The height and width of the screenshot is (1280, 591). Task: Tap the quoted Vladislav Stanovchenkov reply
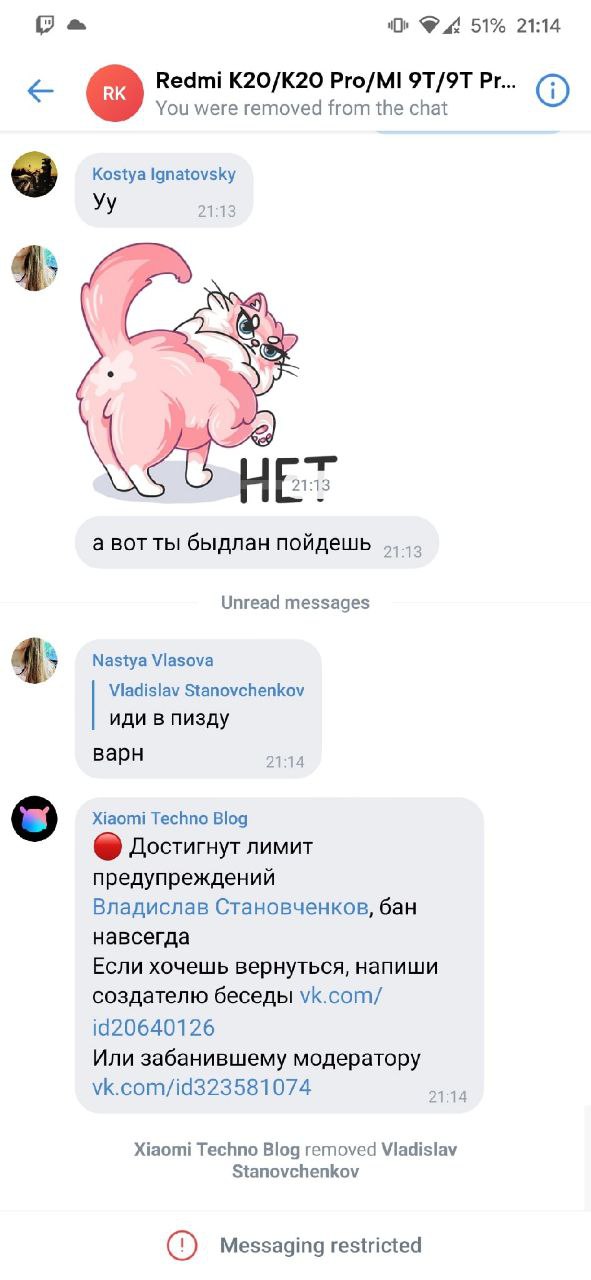pyautogui.click(x=199, y=705)
